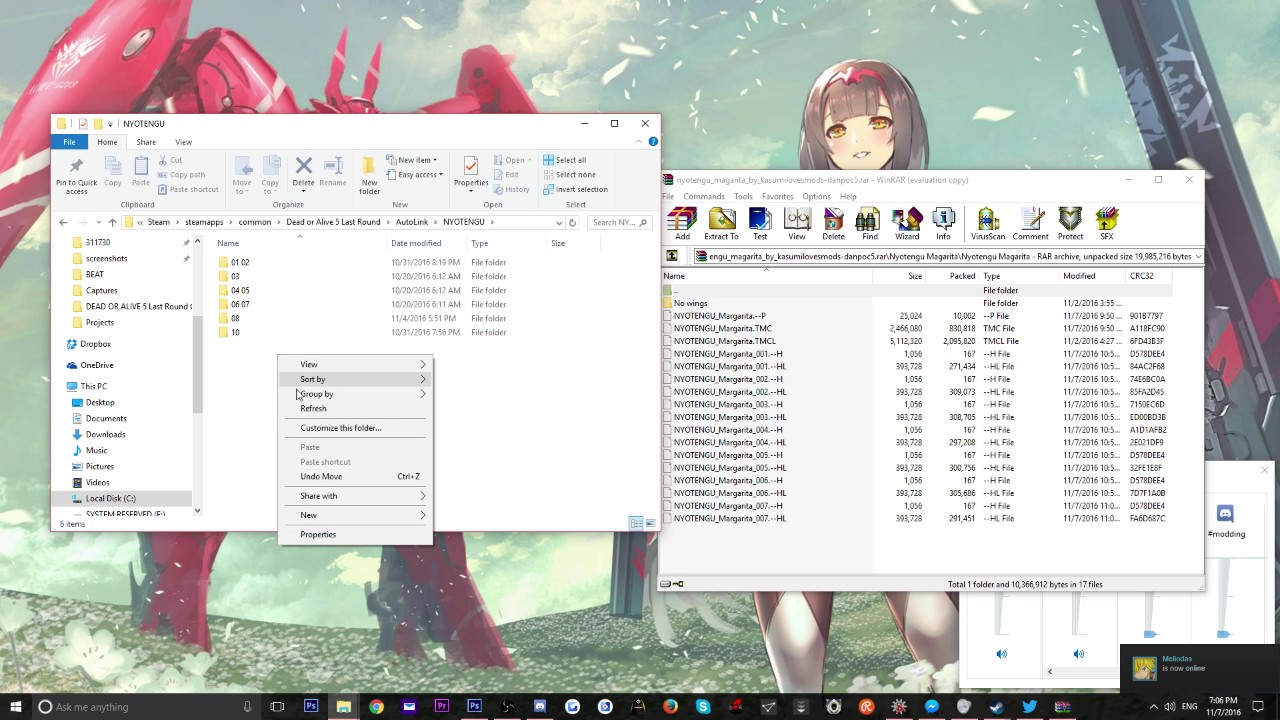Click WinRAR Extract To icon
1280x720 pixels.
pos(721,224)
